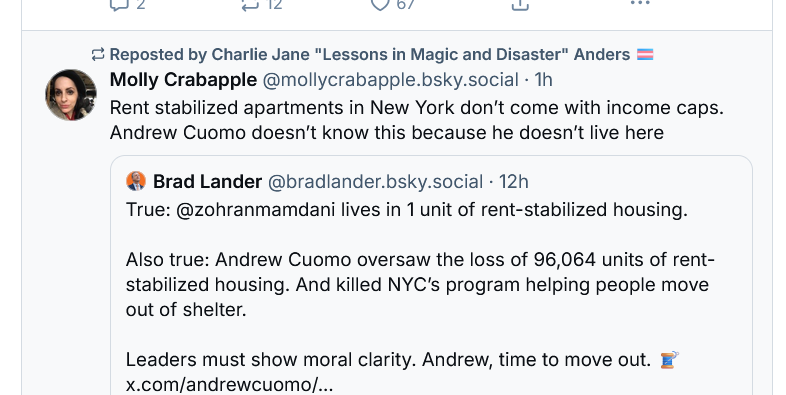Click the trans flag emoji after Anders
The width and height of the screenshot is (786, 395).
pyautogui.click(x=645, y=54)
